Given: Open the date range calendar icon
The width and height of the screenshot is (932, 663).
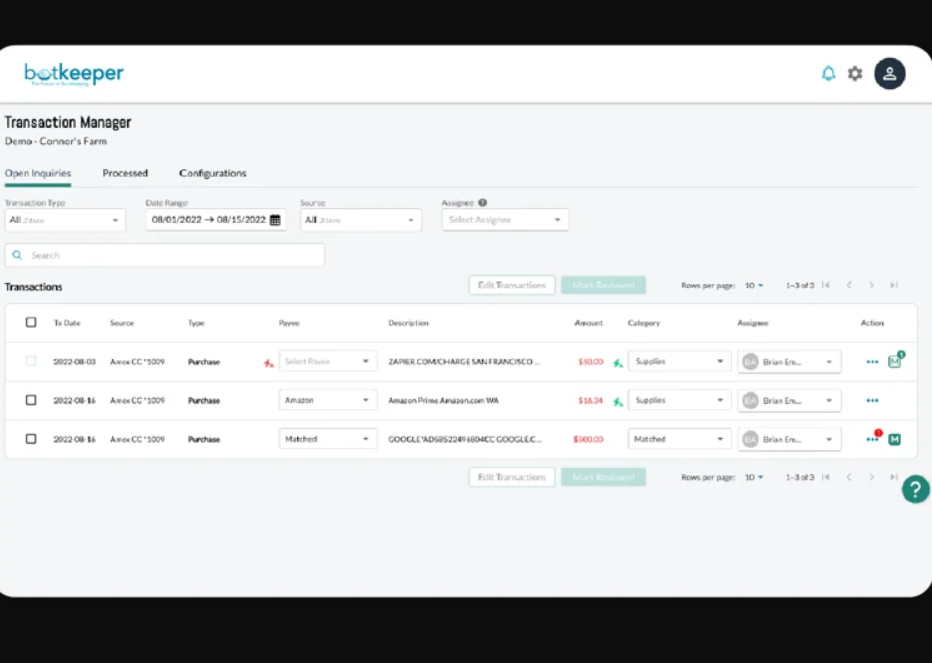Looking at the screenshot, I should click(x=275, y=220).
